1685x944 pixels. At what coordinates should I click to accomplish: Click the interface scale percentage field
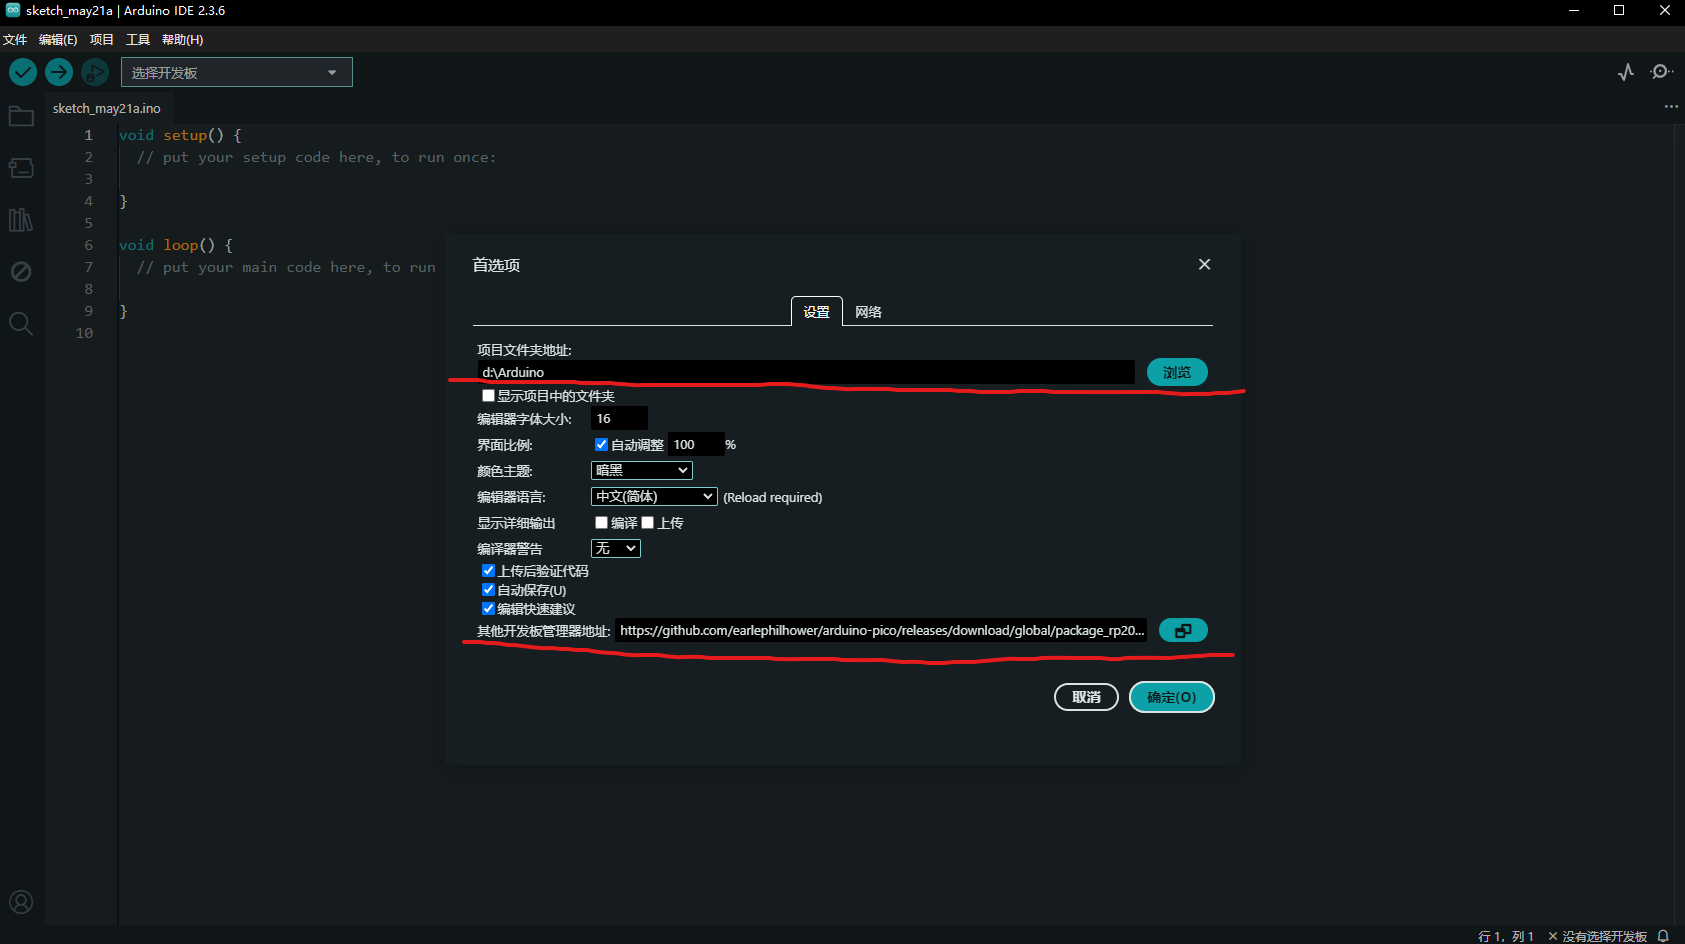click(x=696, y=444)
